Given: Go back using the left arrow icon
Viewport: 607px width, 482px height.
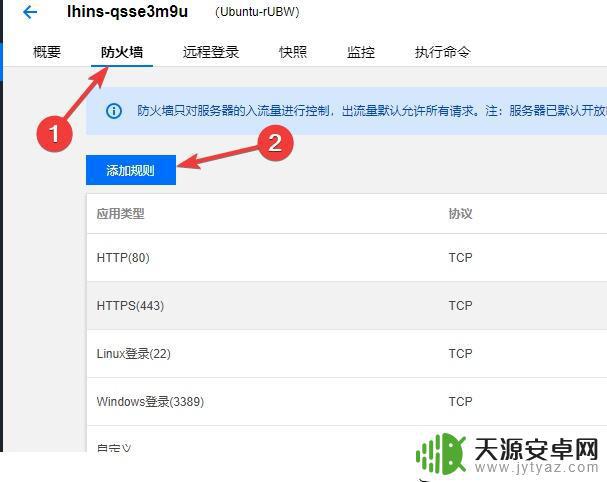Looking at the screenshot, I should 30,12.
